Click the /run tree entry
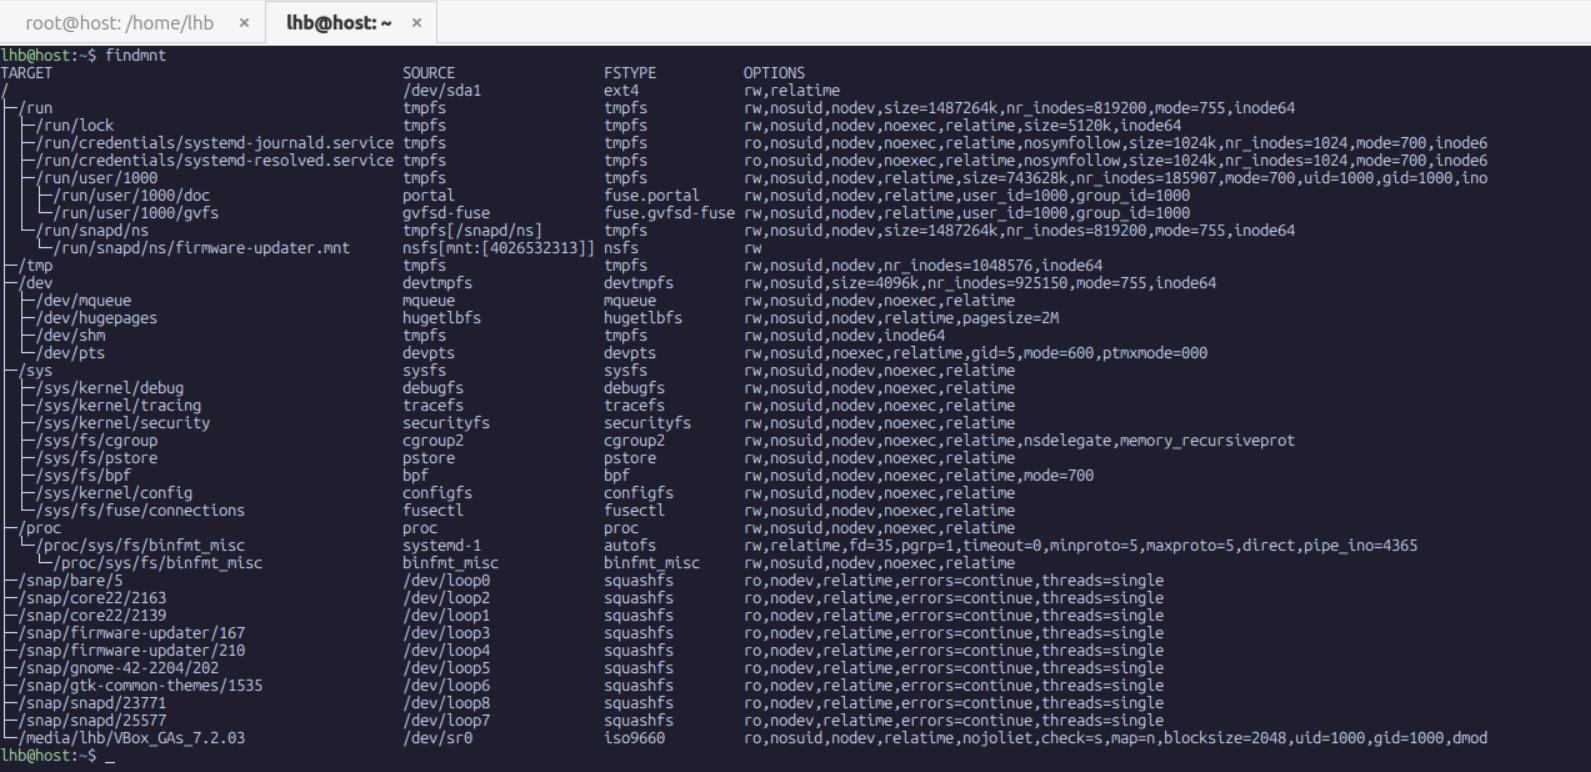 click(x=36, y=108)
